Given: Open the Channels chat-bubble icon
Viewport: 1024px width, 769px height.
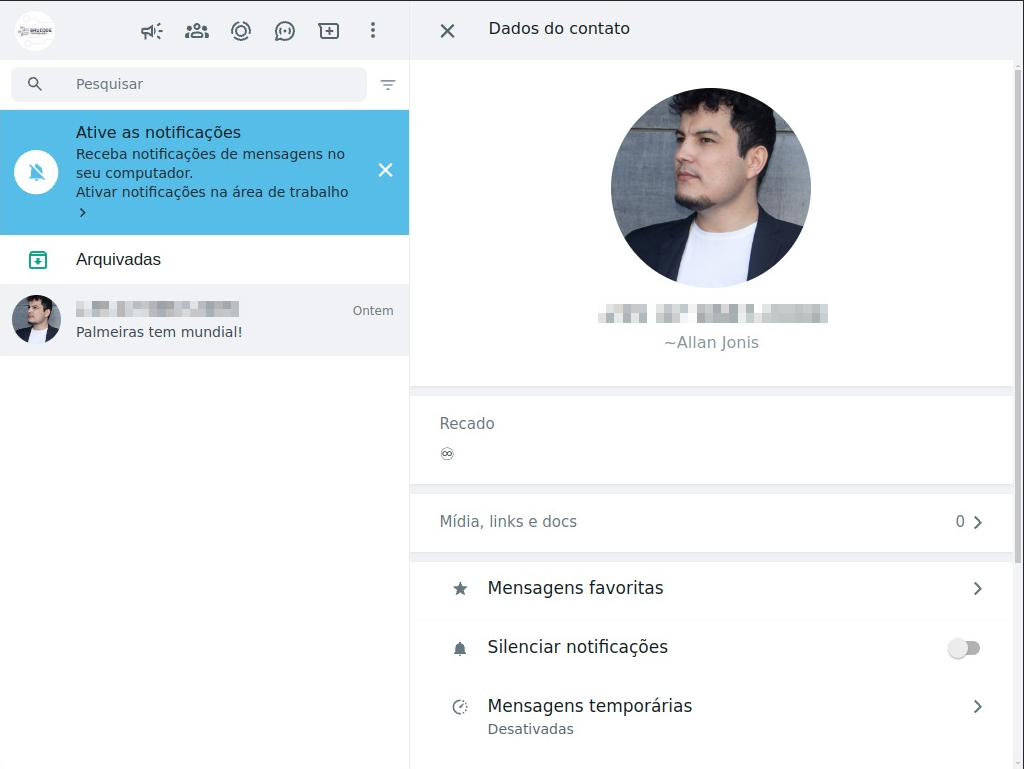Looking at the screenshot, I should click(x=285, y=31).
